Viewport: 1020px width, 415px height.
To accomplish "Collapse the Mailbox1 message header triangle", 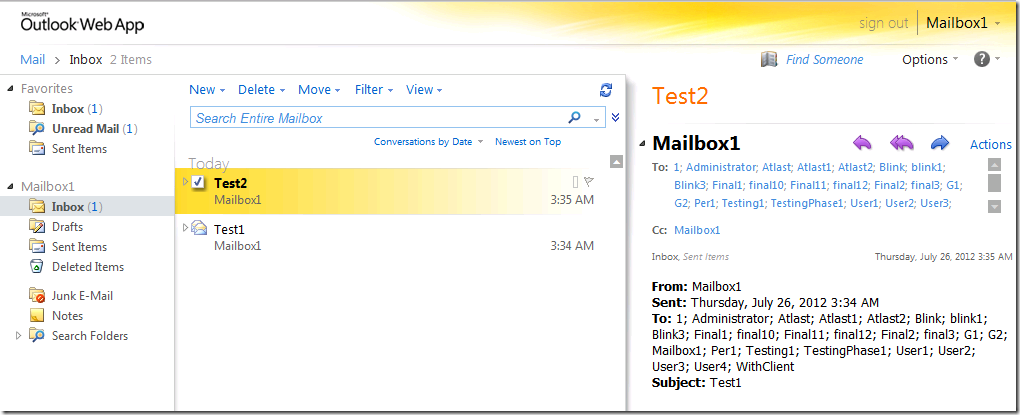I will [x=643, y=143].
